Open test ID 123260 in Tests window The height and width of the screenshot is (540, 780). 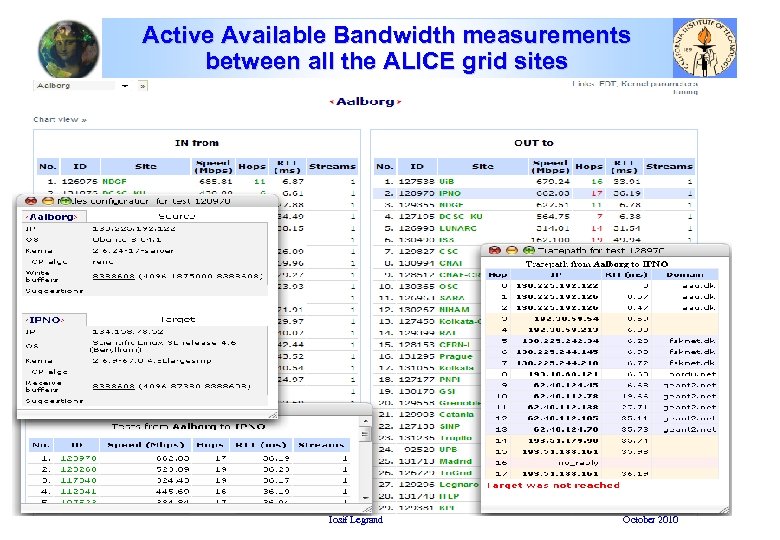click(x=78, y=469)
